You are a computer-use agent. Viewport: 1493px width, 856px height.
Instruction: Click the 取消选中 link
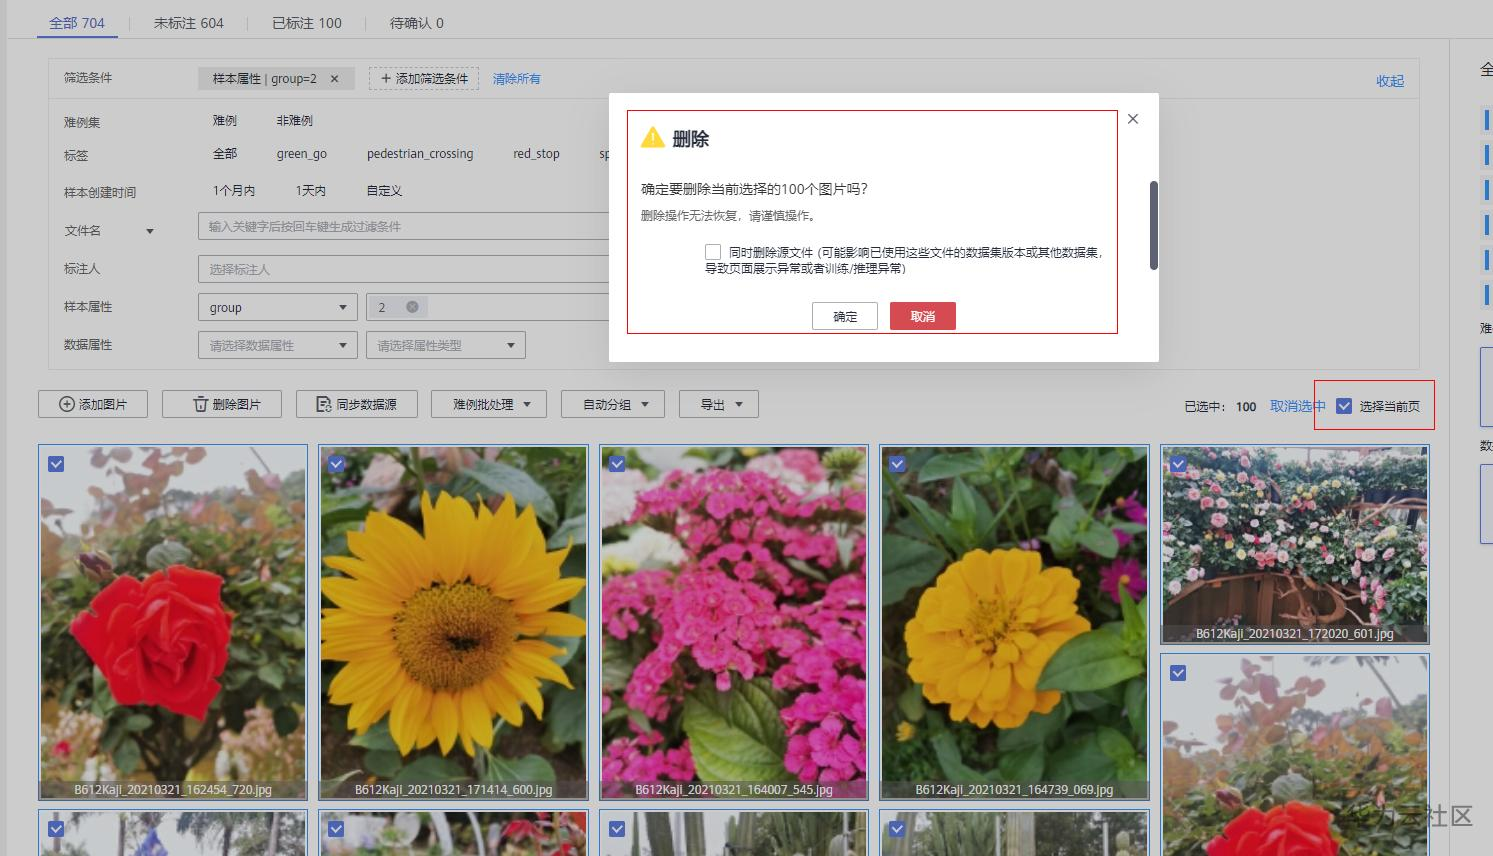click(1298, 406)
